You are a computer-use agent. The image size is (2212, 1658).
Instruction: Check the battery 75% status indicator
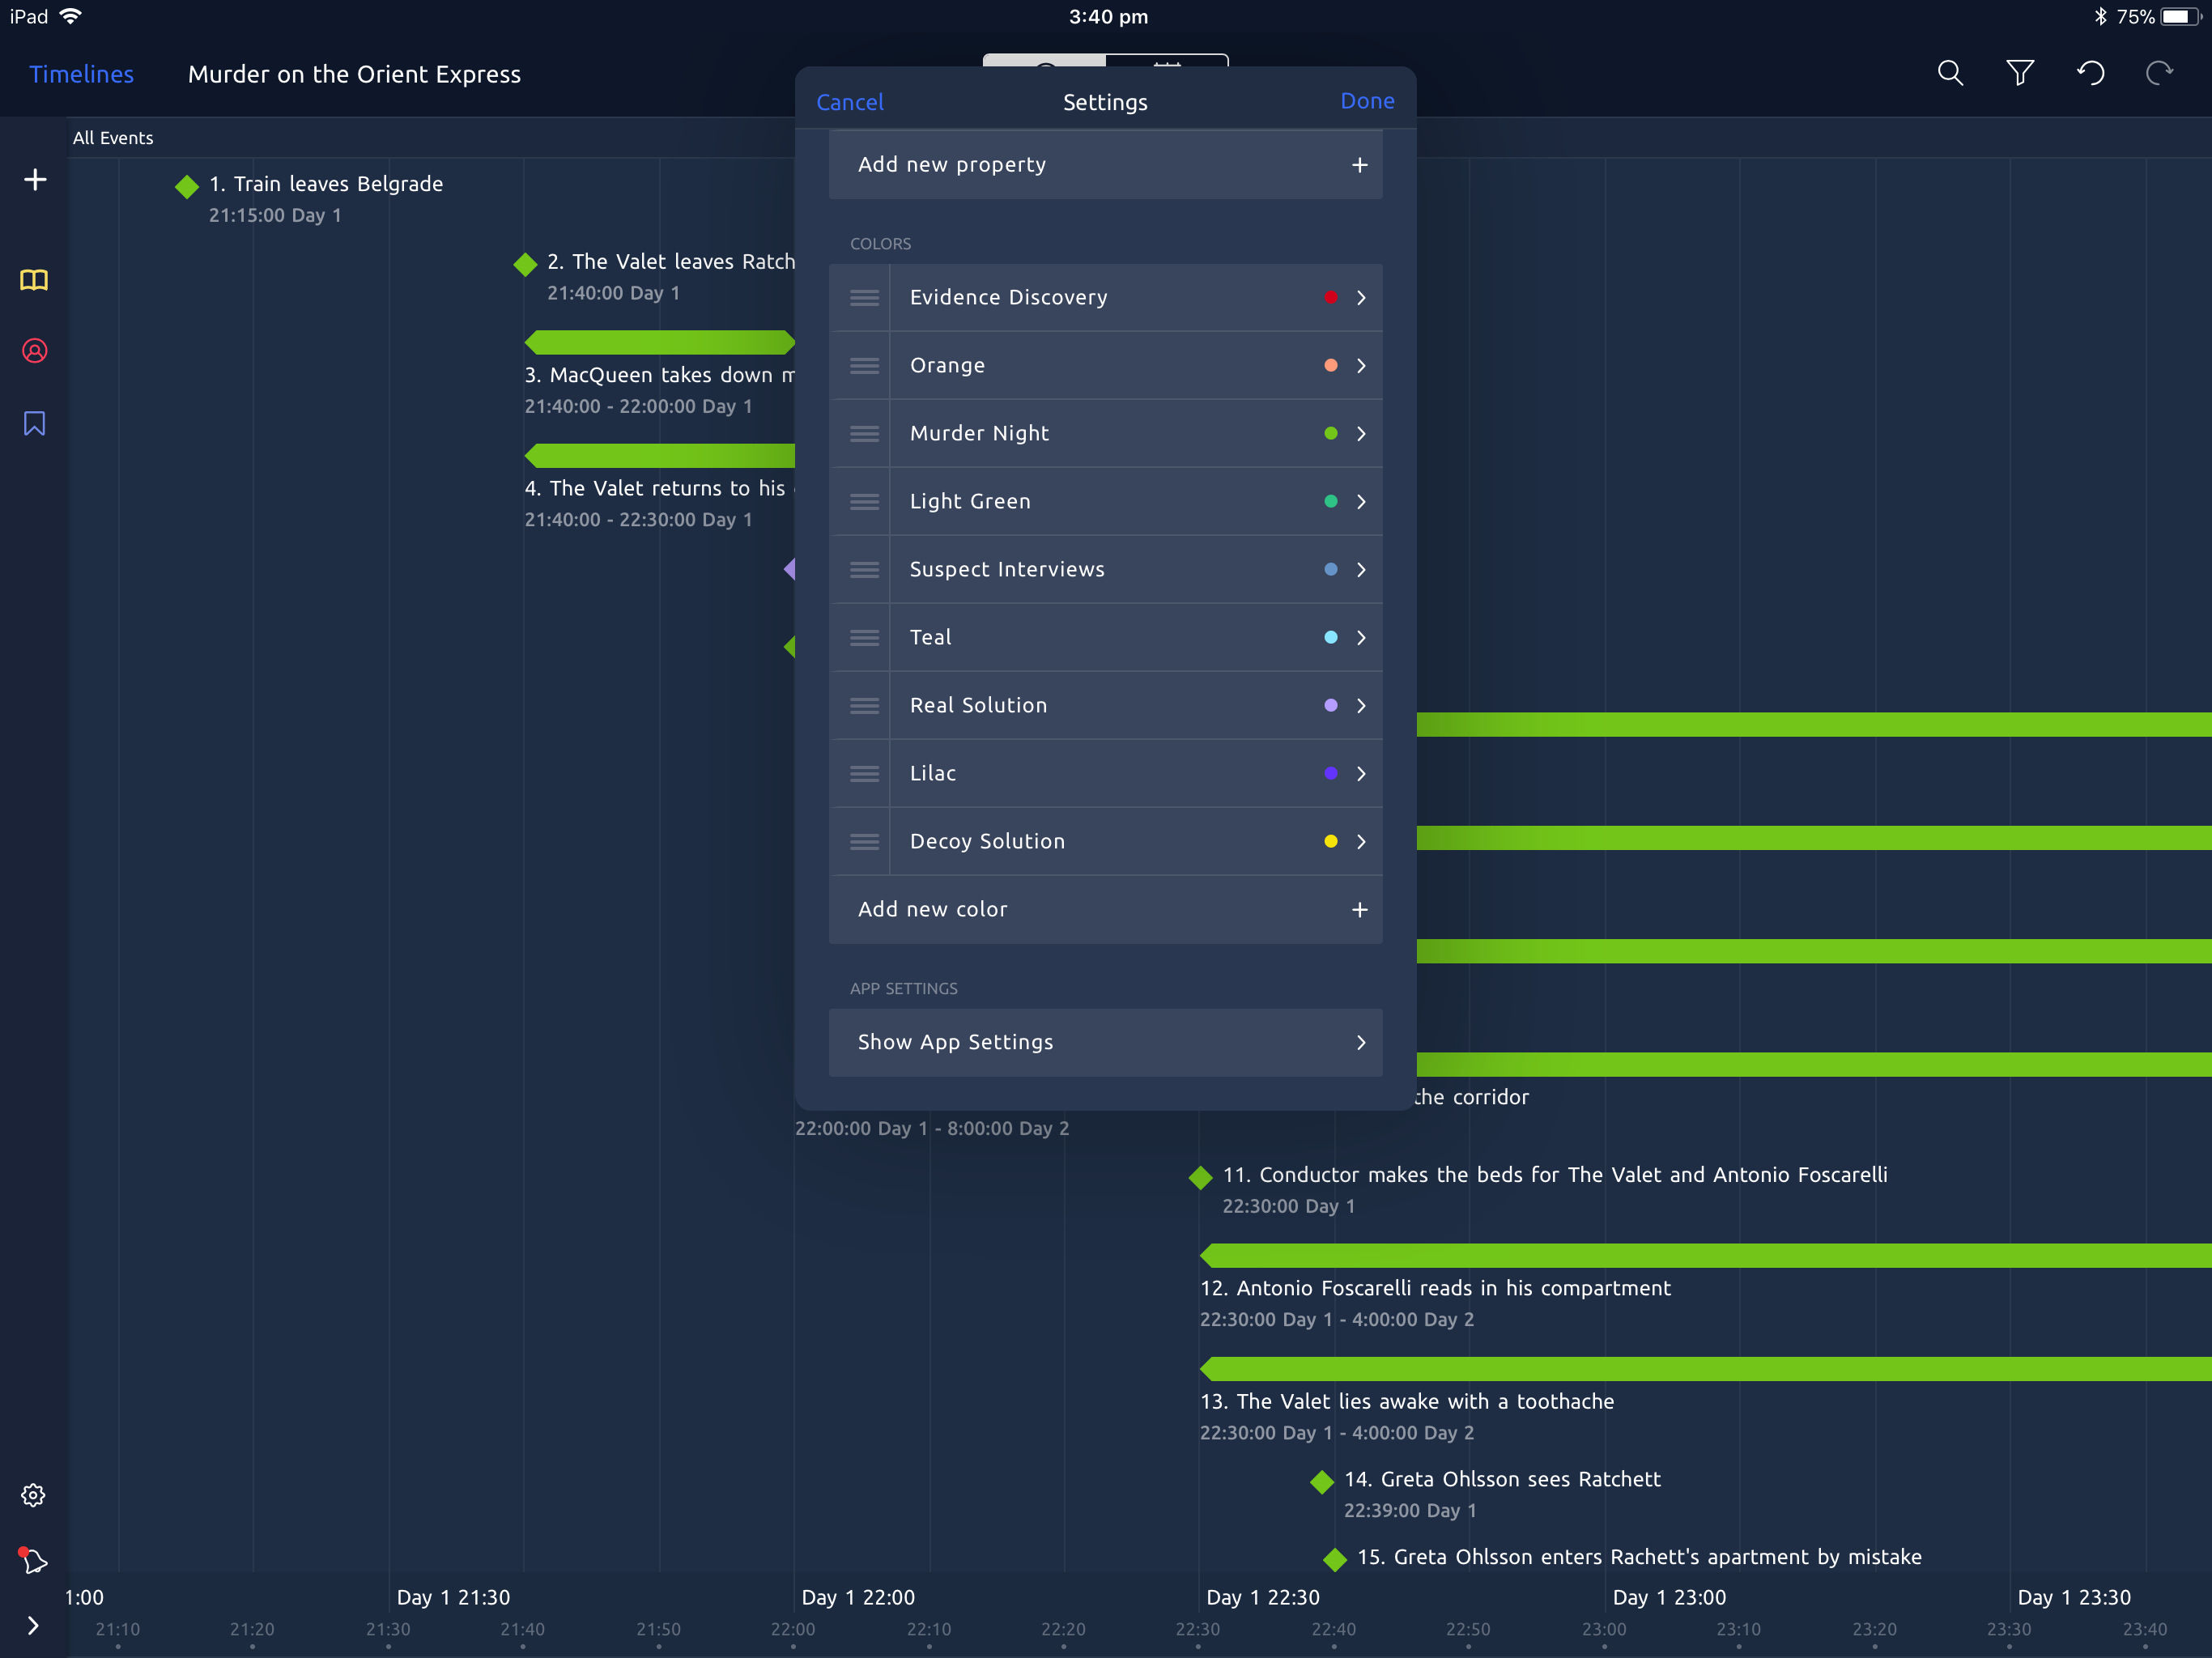coord(2158,16)
